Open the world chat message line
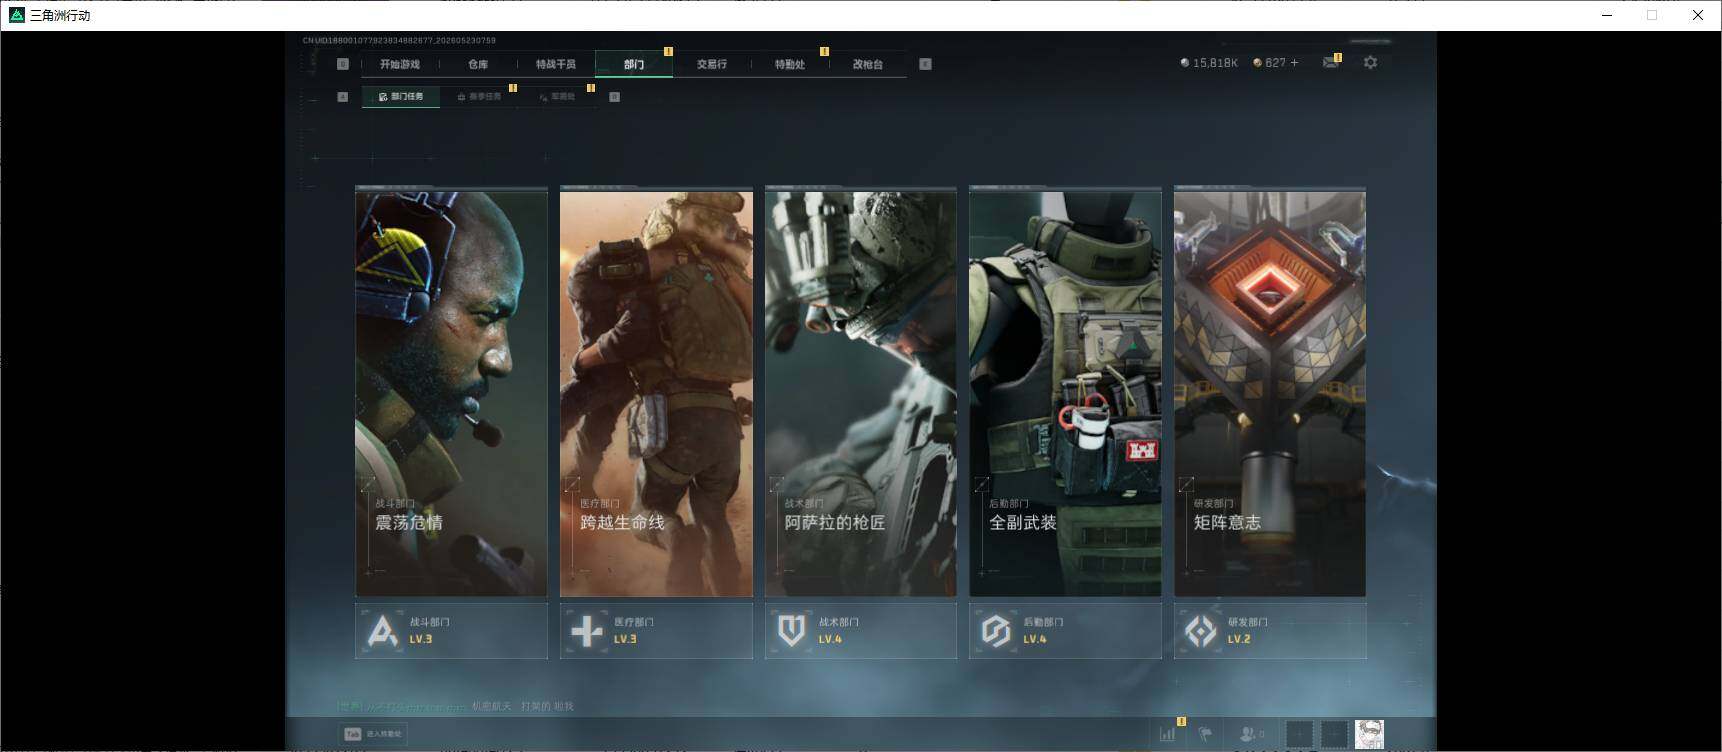The height and width of the screenshot is (752, 1722). click(455, 706)
